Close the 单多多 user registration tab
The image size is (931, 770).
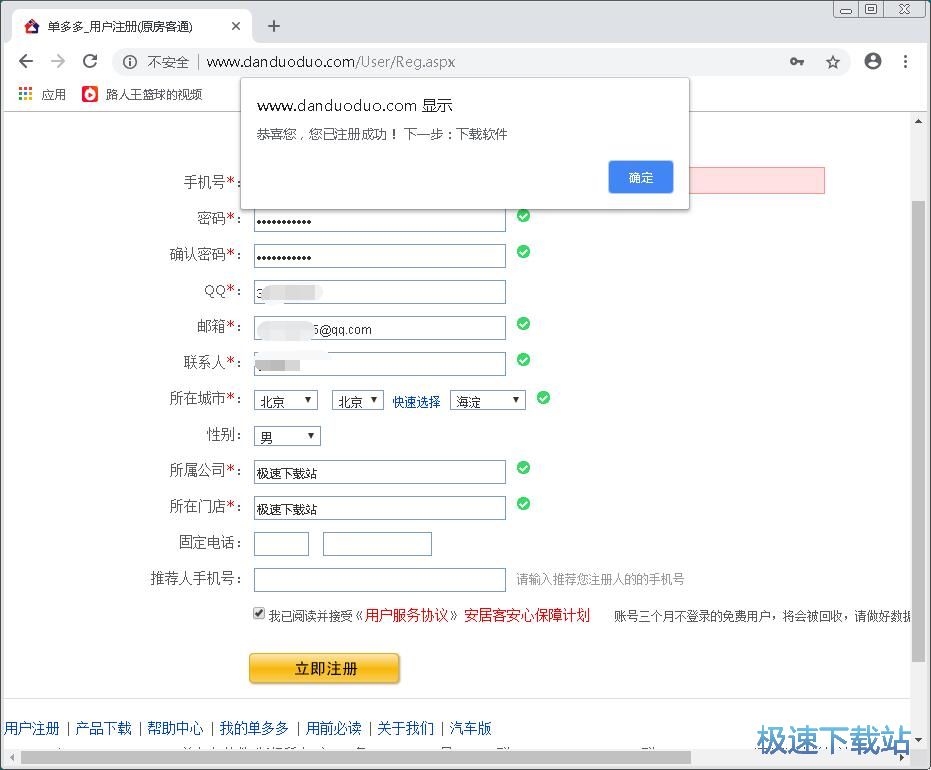click(x=236, y=26)
